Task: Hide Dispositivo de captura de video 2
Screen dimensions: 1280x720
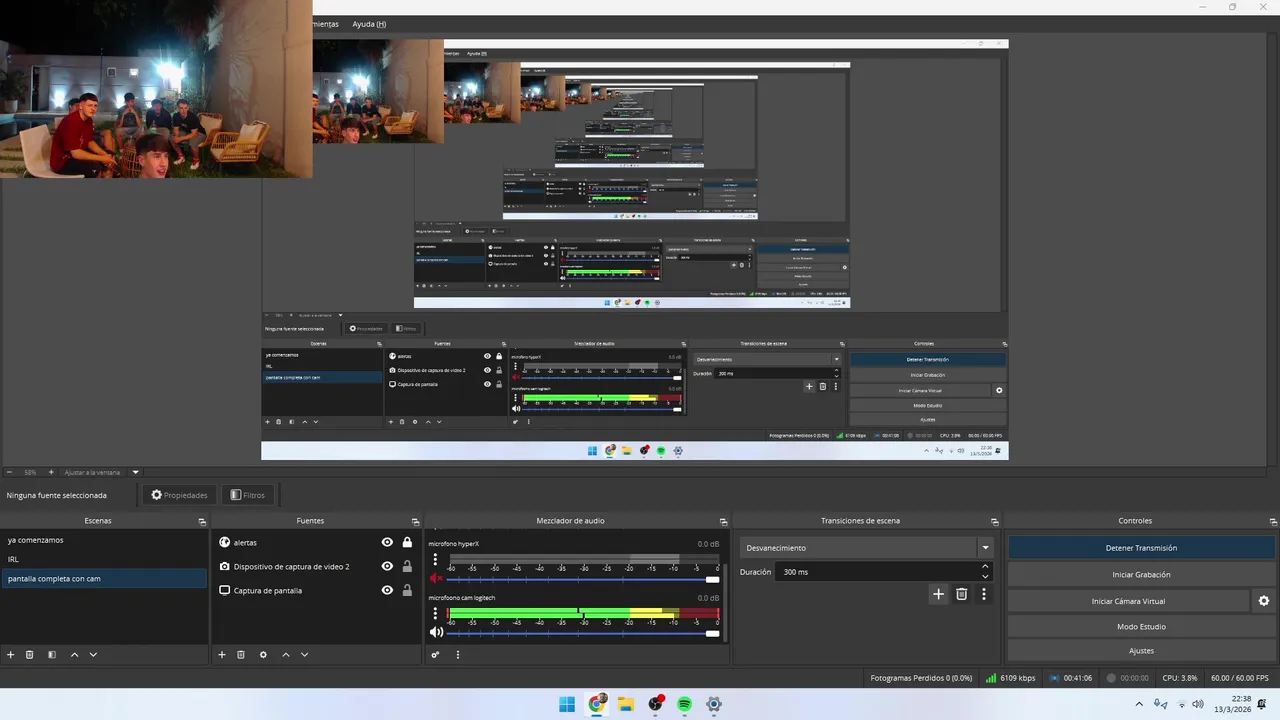Action: (x=387, y=566)
